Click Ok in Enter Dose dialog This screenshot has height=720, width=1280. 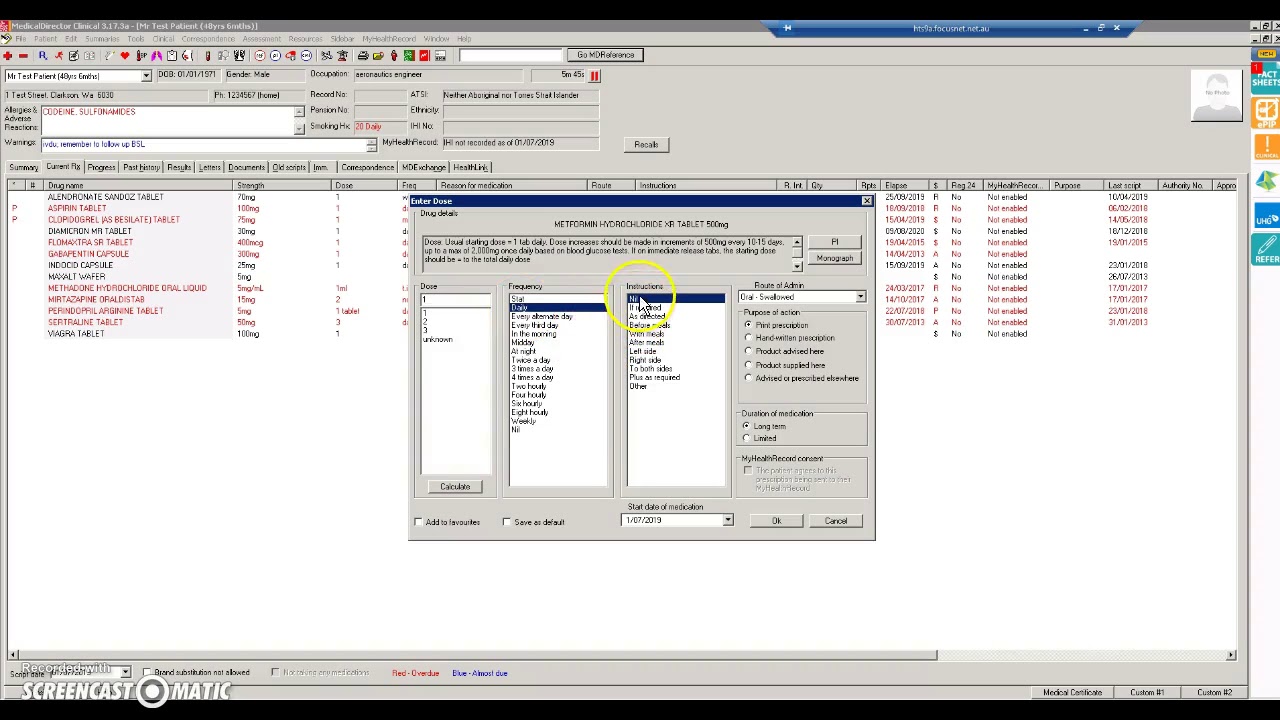776,521
